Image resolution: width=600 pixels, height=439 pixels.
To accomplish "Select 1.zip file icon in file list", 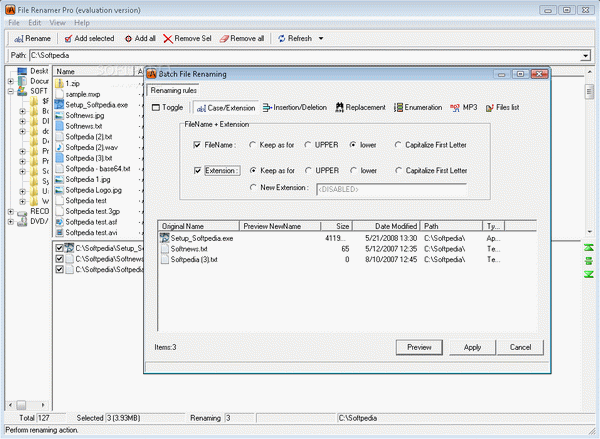I will click(x=59, y=83).
